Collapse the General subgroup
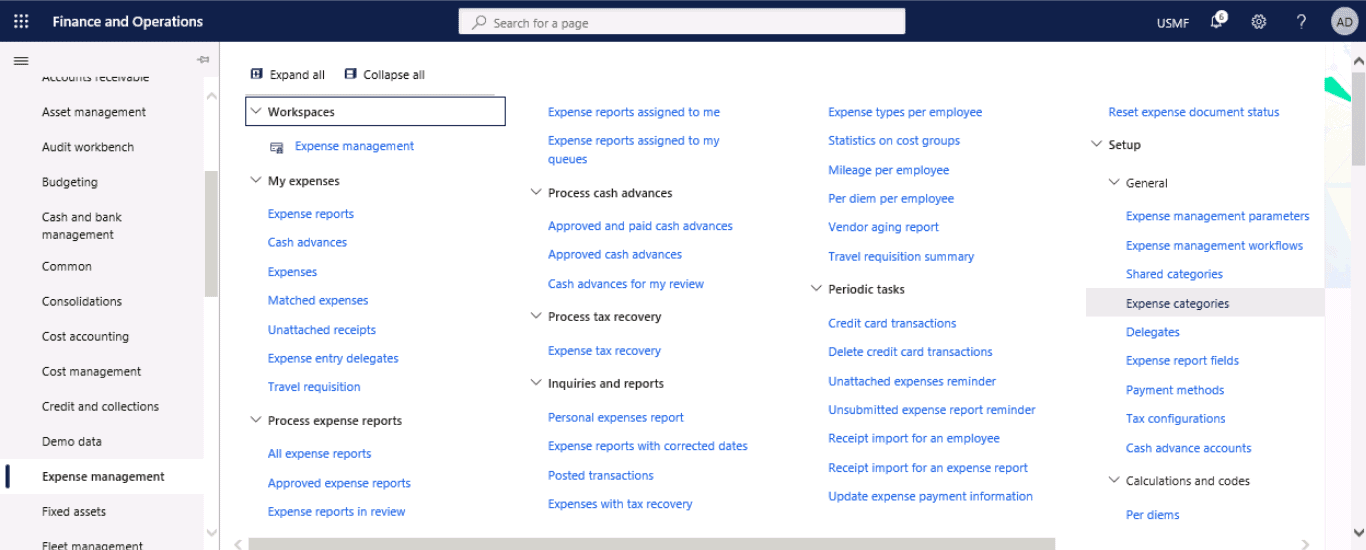Screen dimensions: 1366x550 pyautogui.click(x=1115, y=183)
